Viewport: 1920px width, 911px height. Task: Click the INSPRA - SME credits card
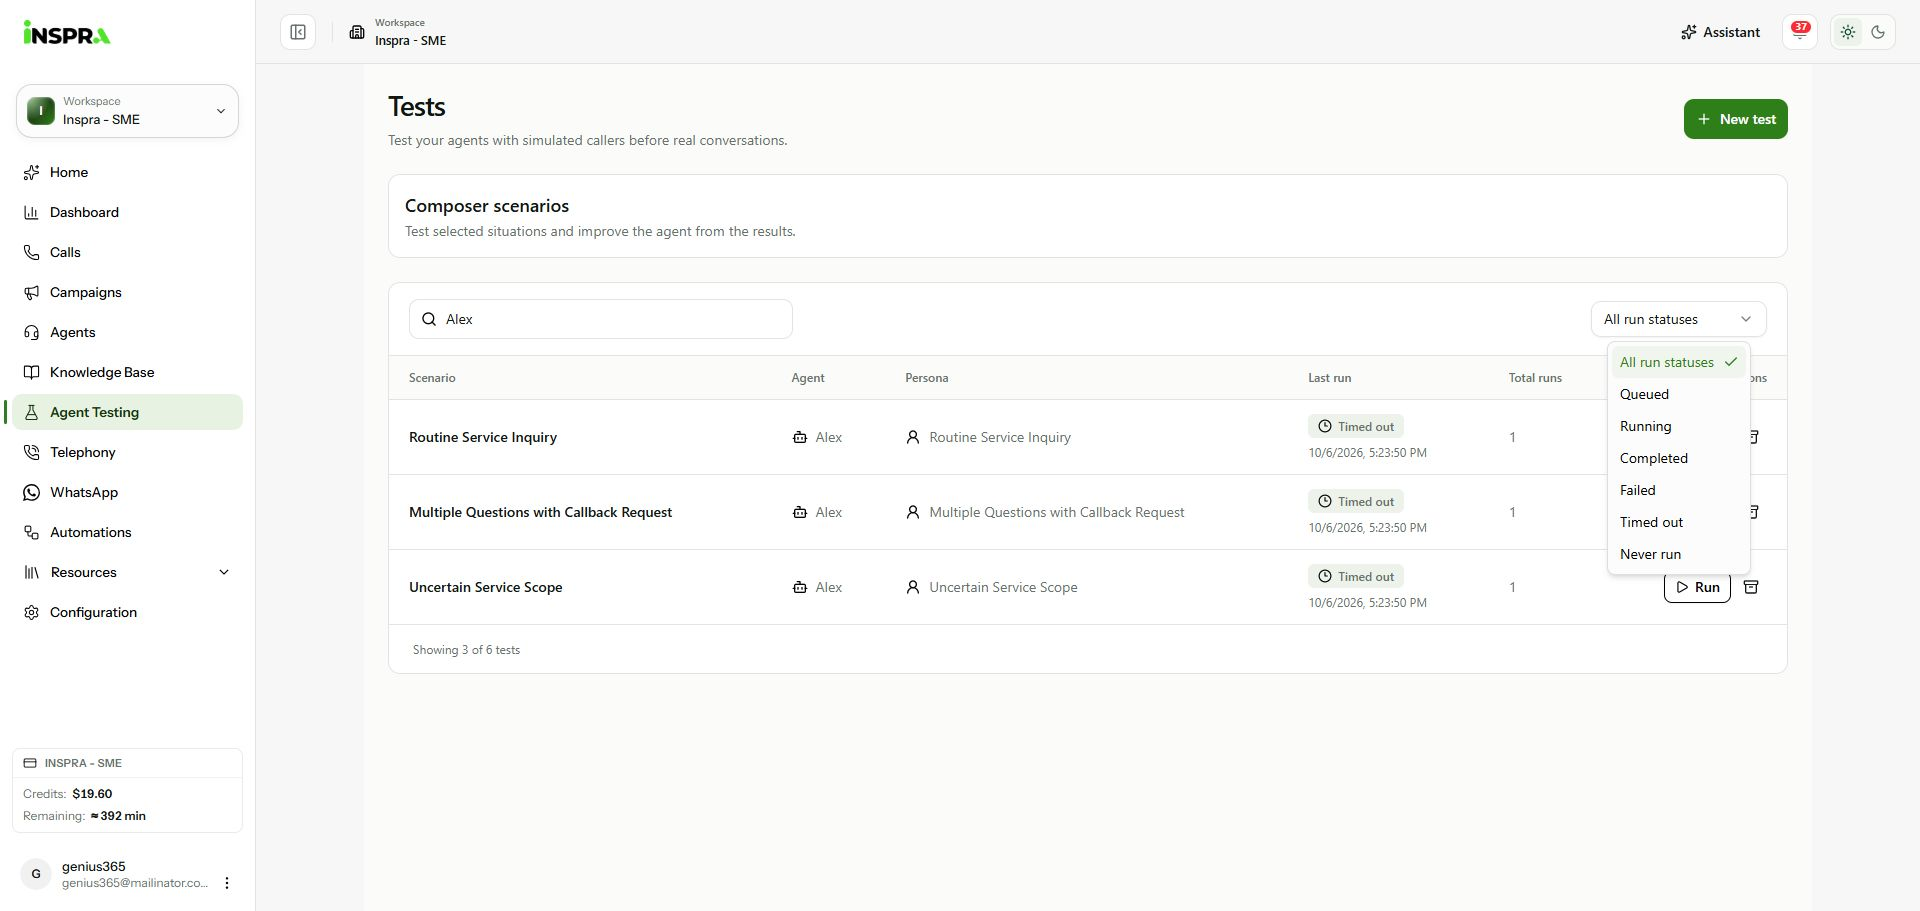coord(127,790)
